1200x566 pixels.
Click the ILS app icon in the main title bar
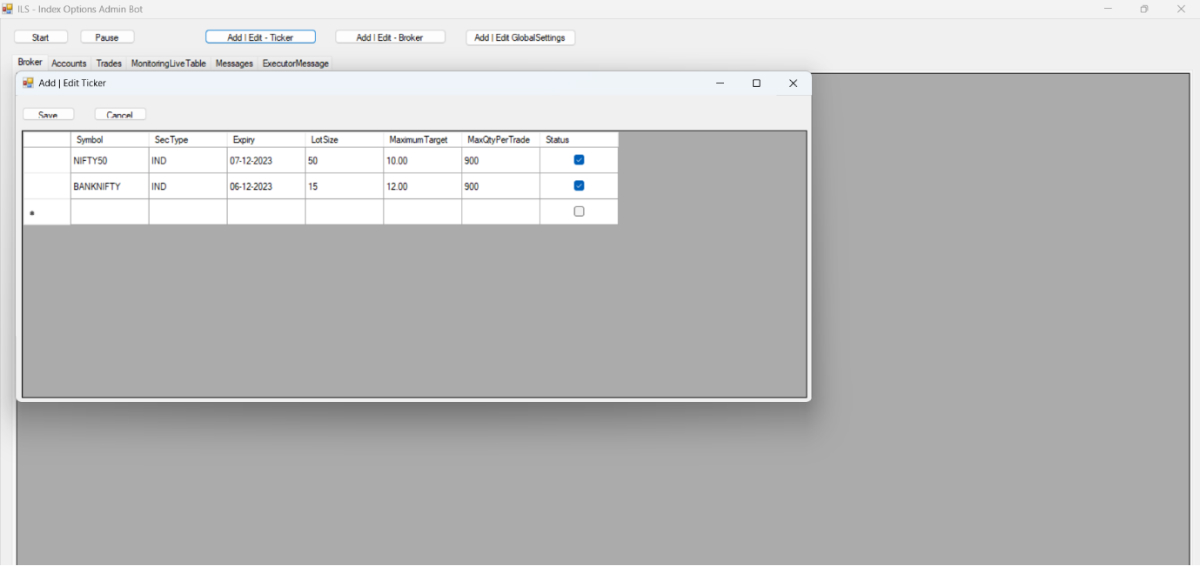(x=7, y=9)
